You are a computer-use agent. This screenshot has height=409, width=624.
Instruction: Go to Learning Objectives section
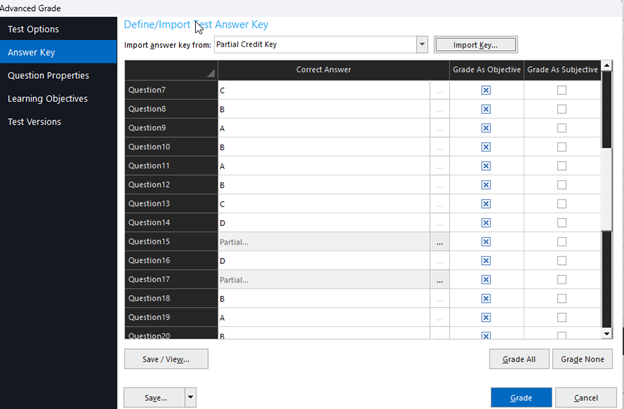coord(47,98)
